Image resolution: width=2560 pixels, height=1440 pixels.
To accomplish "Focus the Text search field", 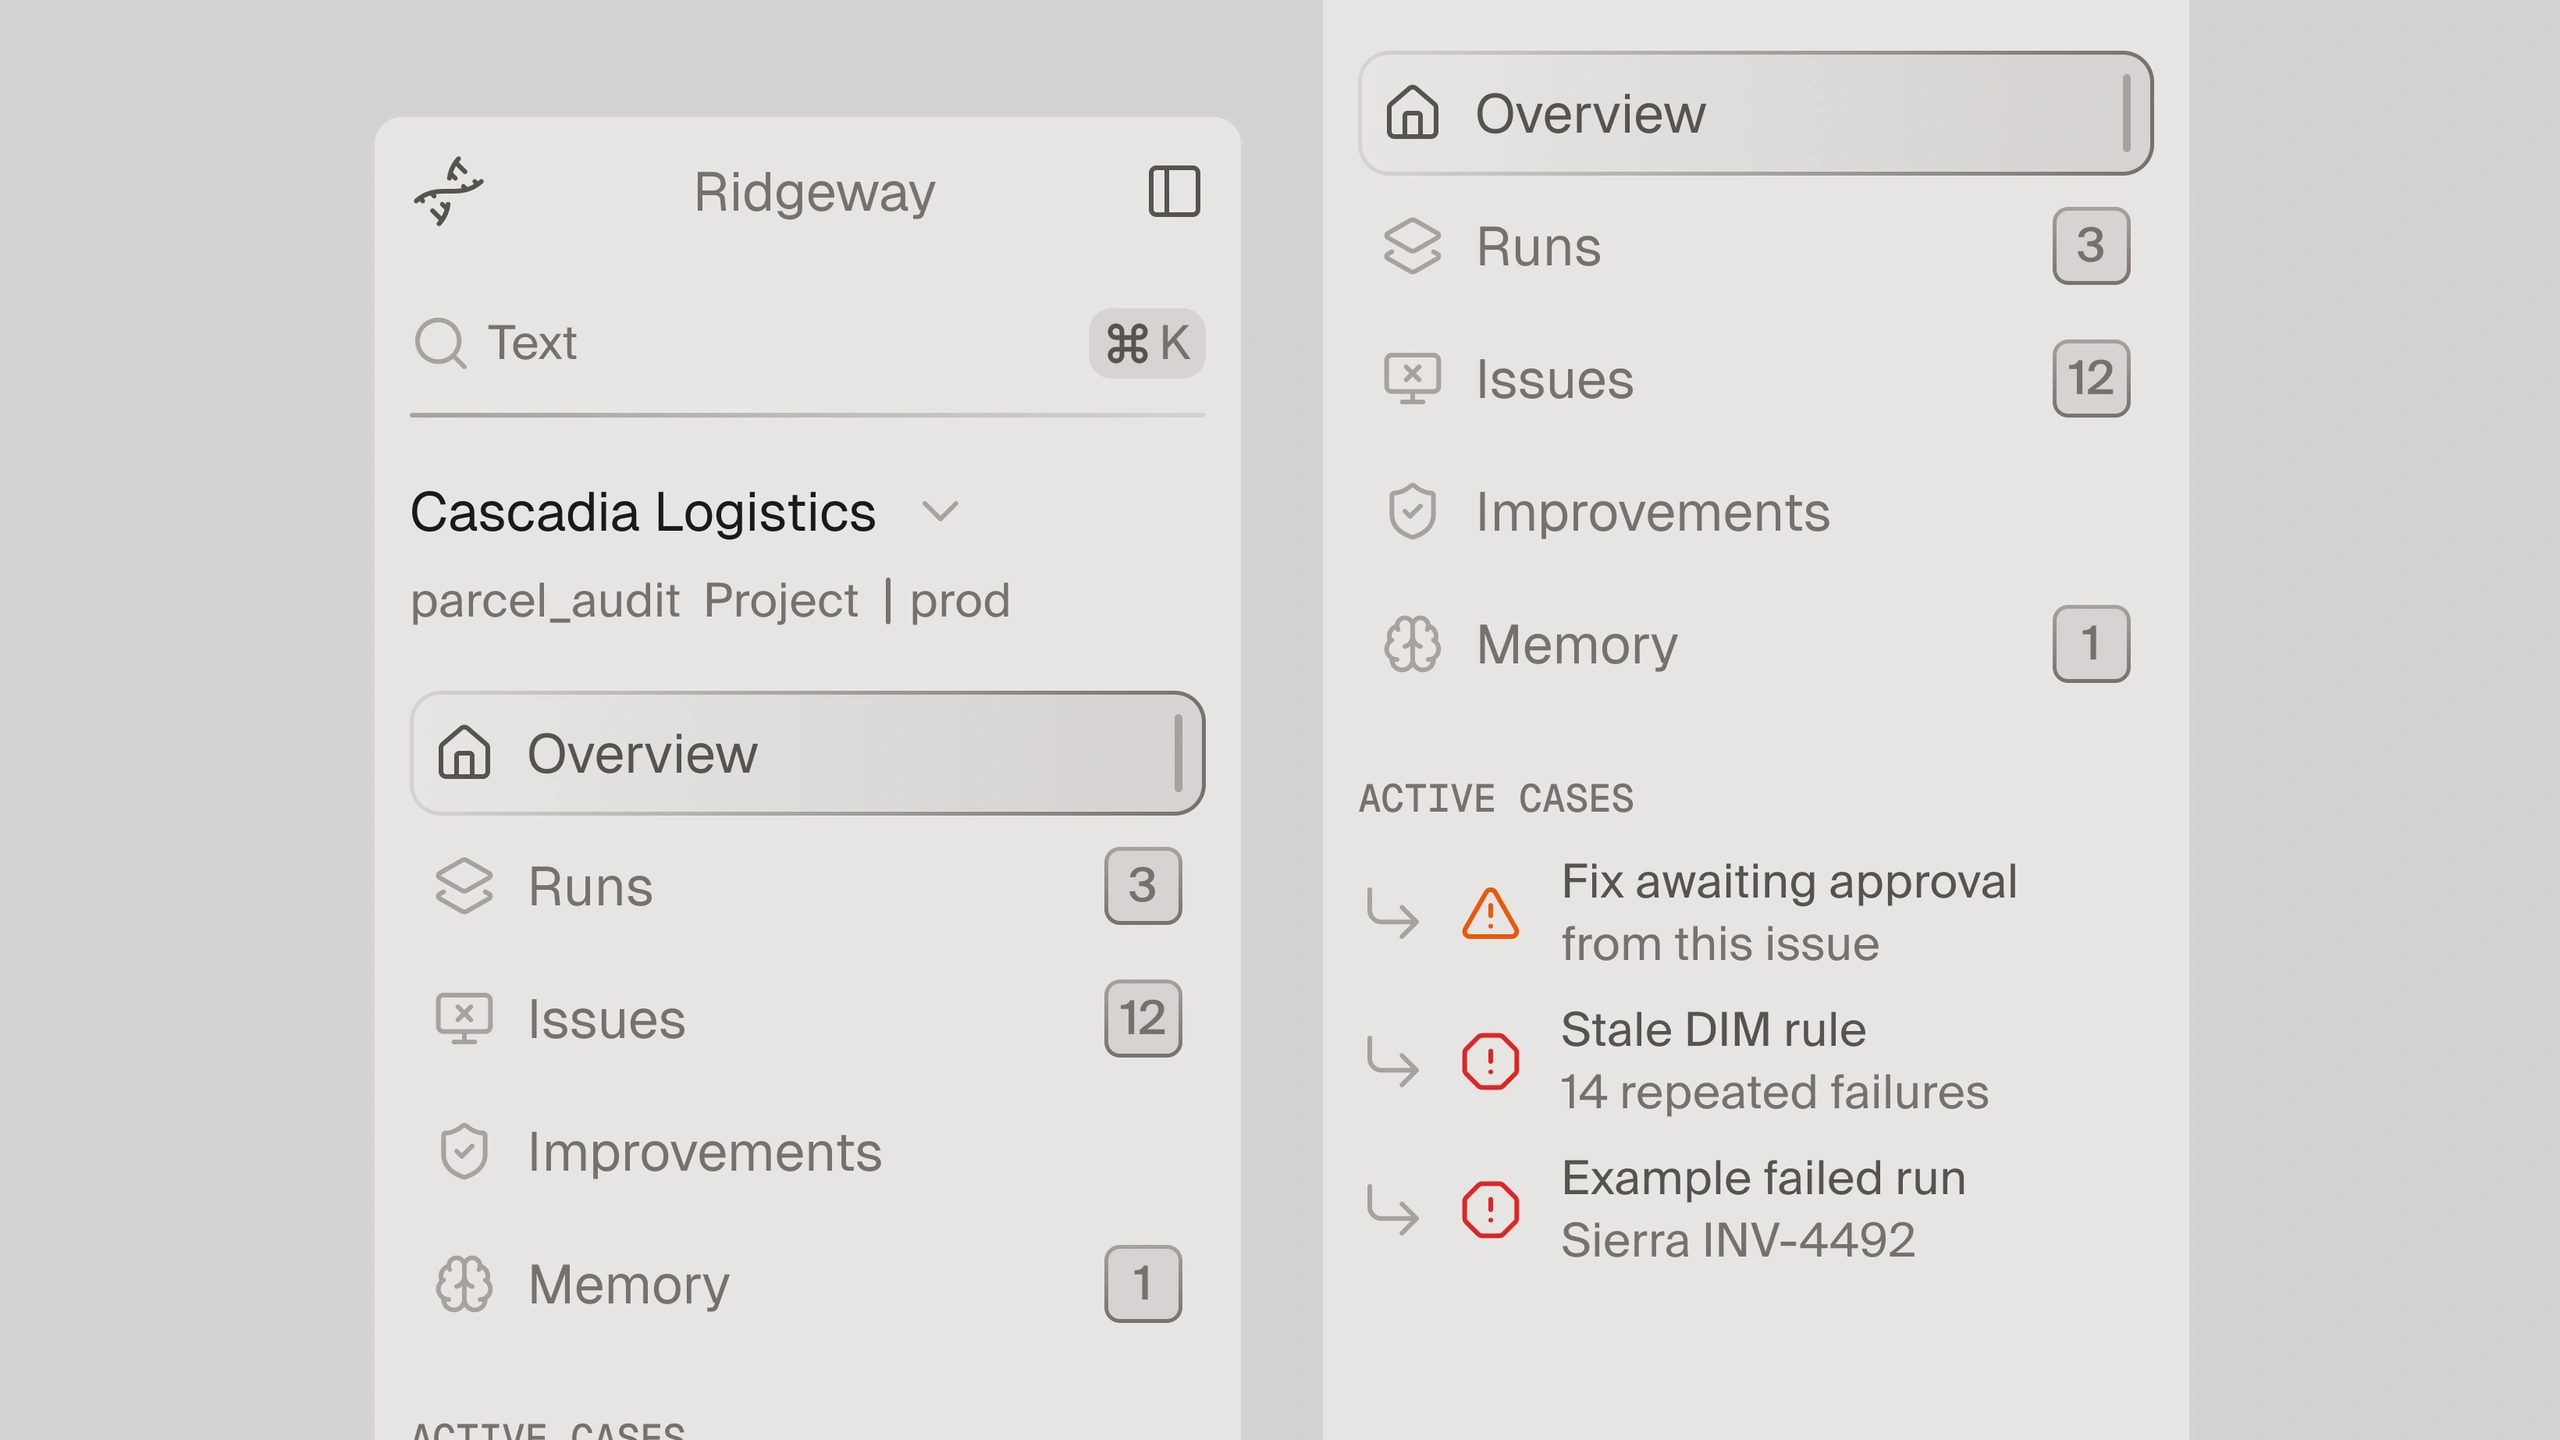I will 807,343.
